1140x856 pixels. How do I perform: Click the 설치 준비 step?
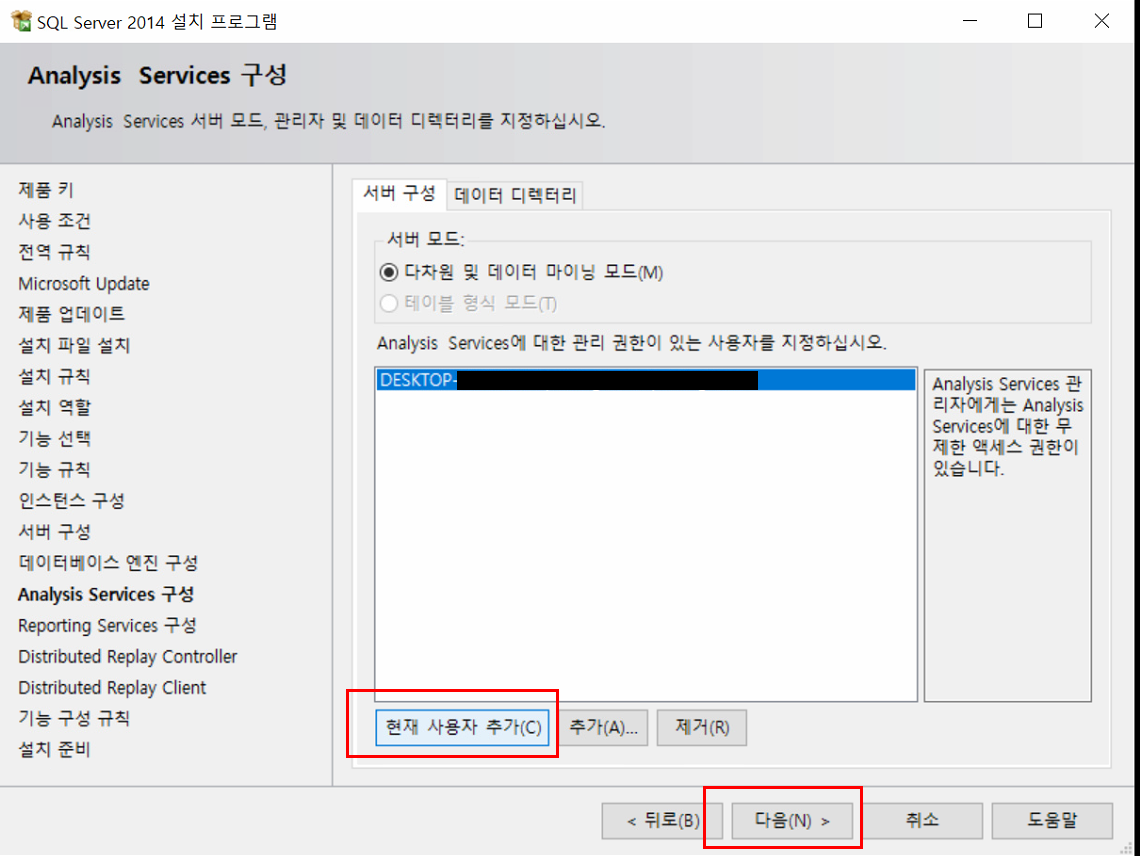55,750
